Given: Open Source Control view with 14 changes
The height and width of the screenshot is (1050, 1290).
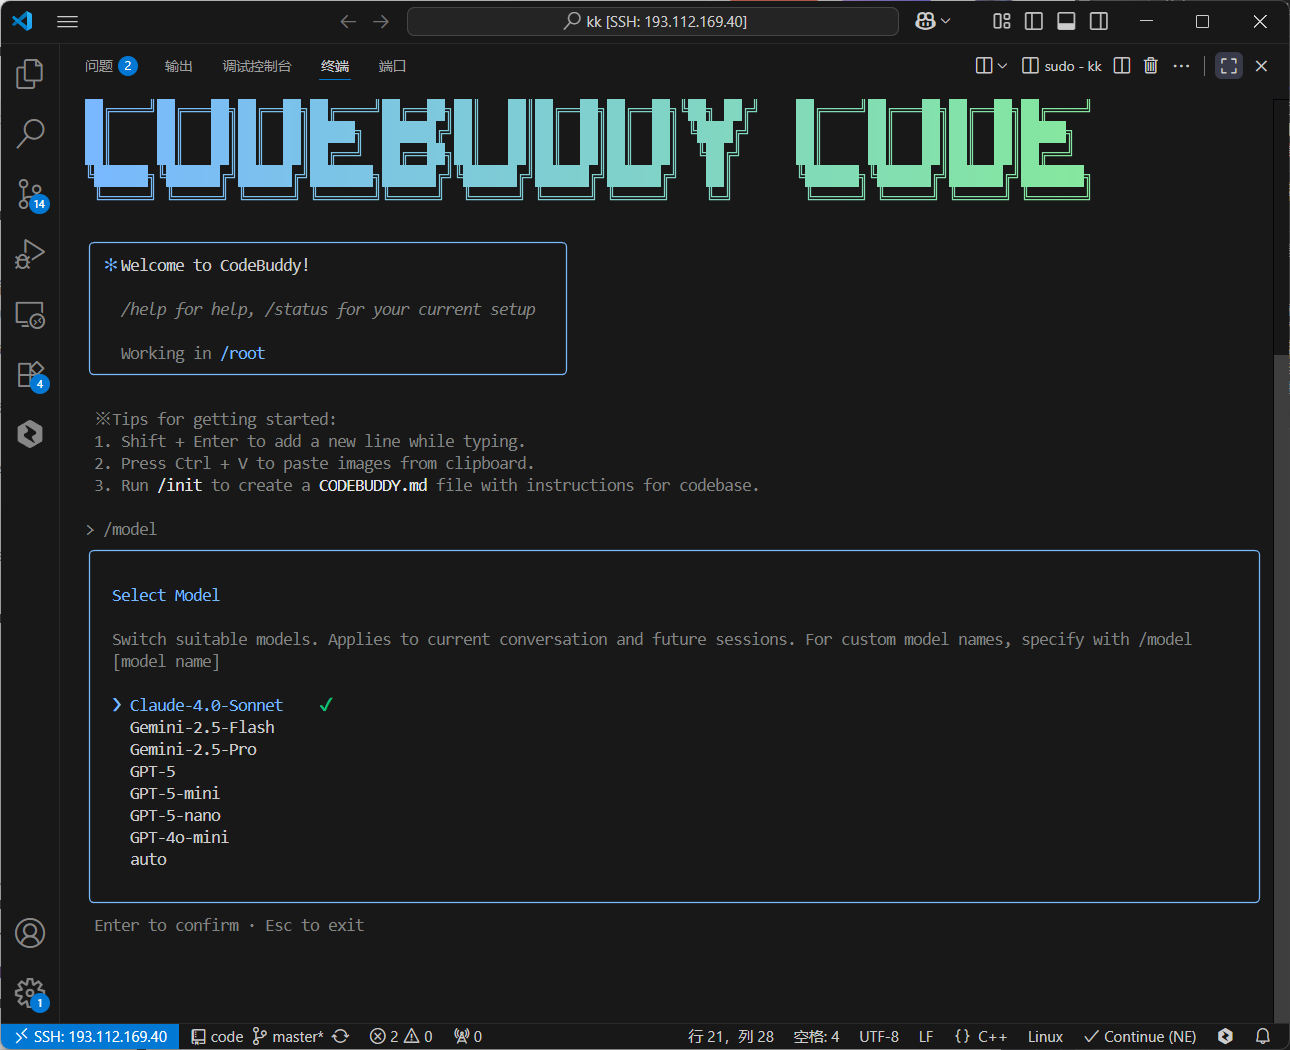Looking at the screenshot, I should 30,194.
